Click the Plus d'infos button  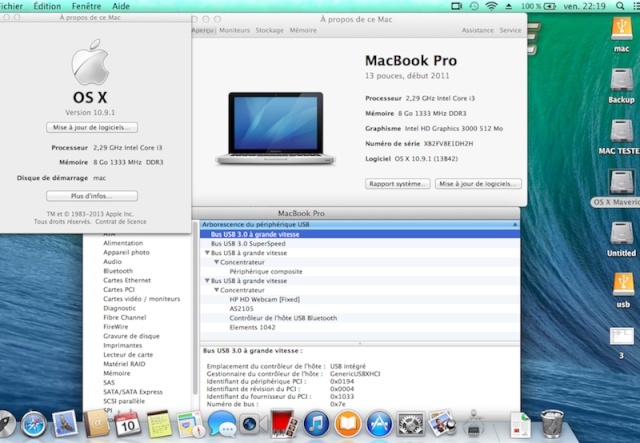point(92,196)
